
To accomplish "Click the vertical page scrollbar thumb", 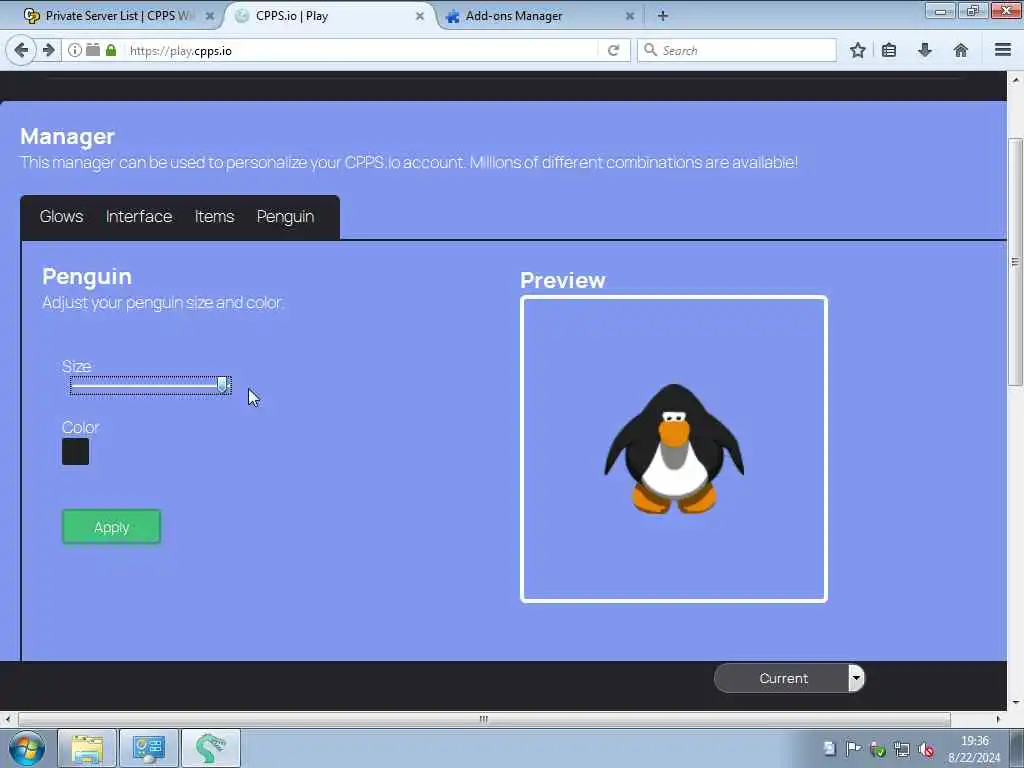I will (x=1015, y=261).
